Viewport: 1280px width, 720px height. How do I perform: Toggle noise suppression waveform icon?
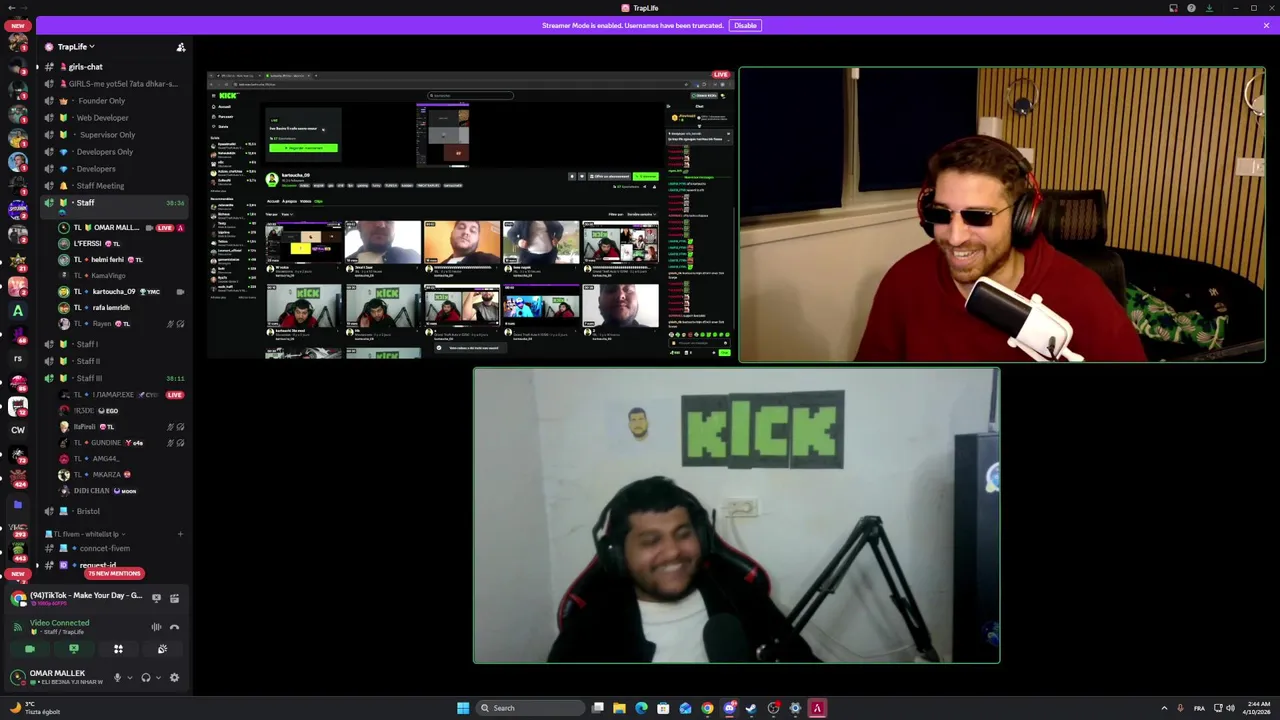click(156, 627)
